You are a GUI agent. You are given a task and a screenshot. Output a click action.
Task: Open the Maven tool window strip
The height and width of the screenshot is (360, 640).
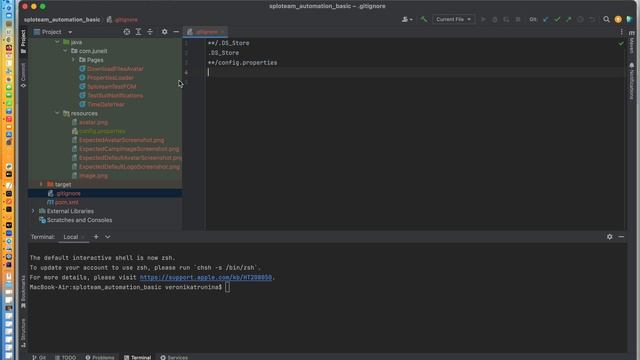pyautogui.click(x=632, y=42)
